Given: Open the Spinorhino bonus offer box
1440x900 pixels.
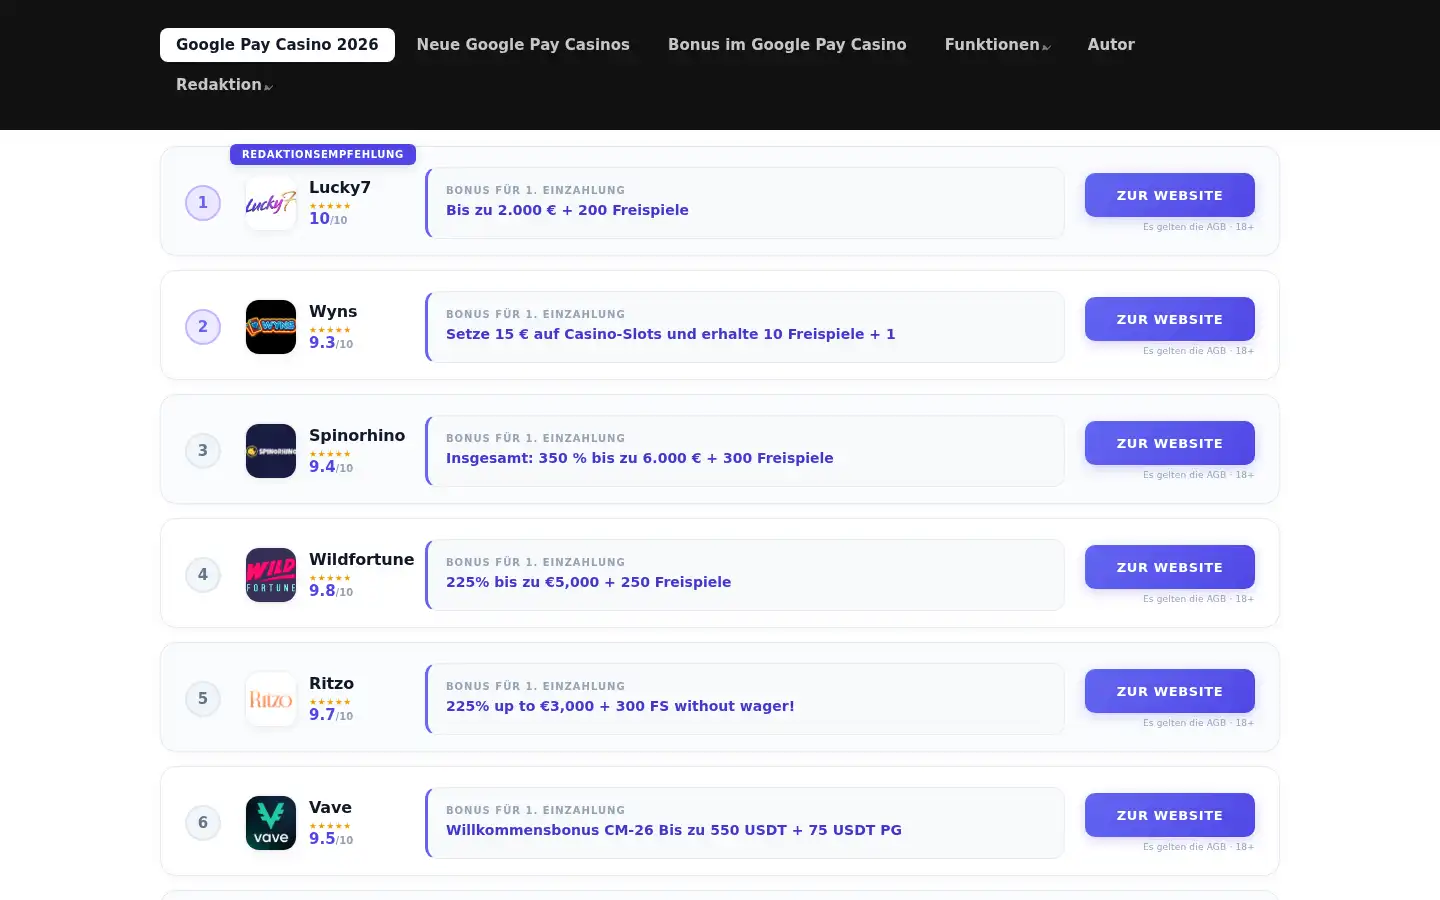Looking at the screenshot, I should click(x=745, y=451).
